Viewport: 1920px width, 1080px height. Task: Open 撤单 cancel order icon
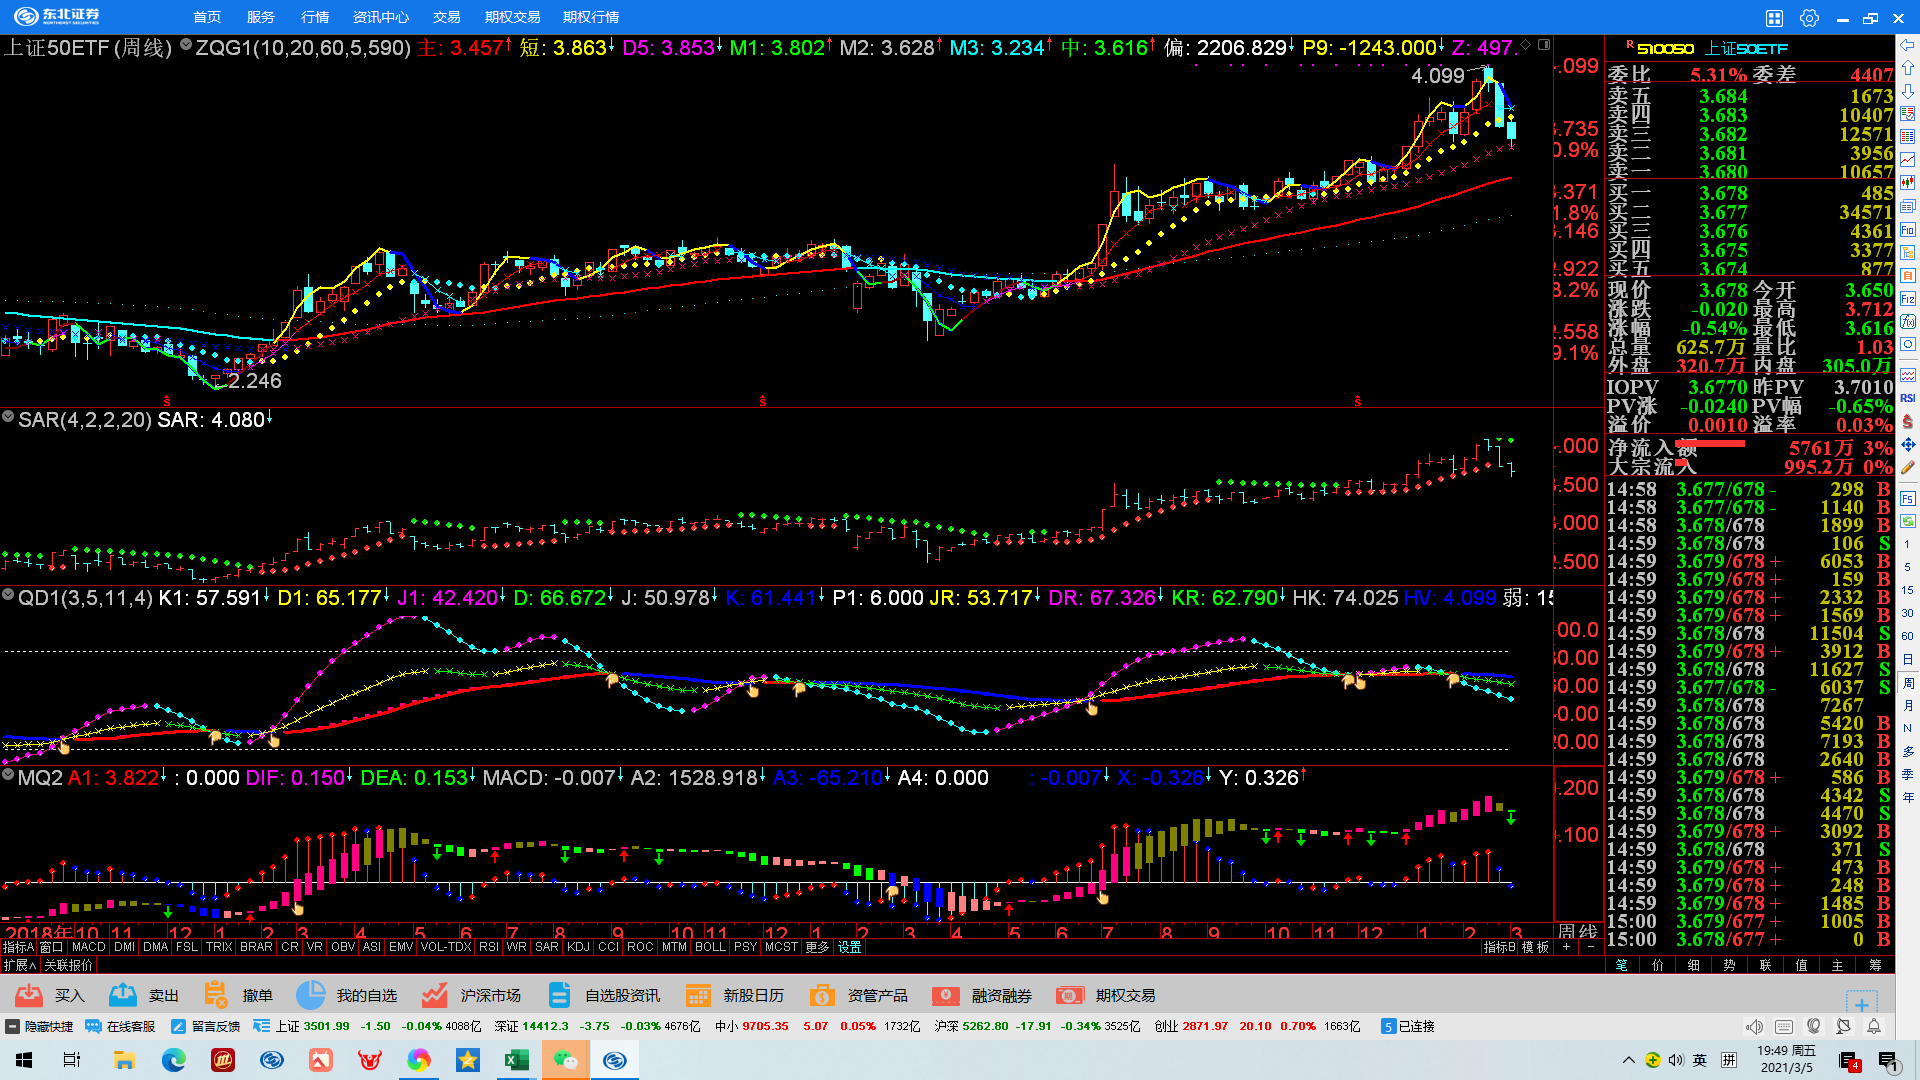216,995
